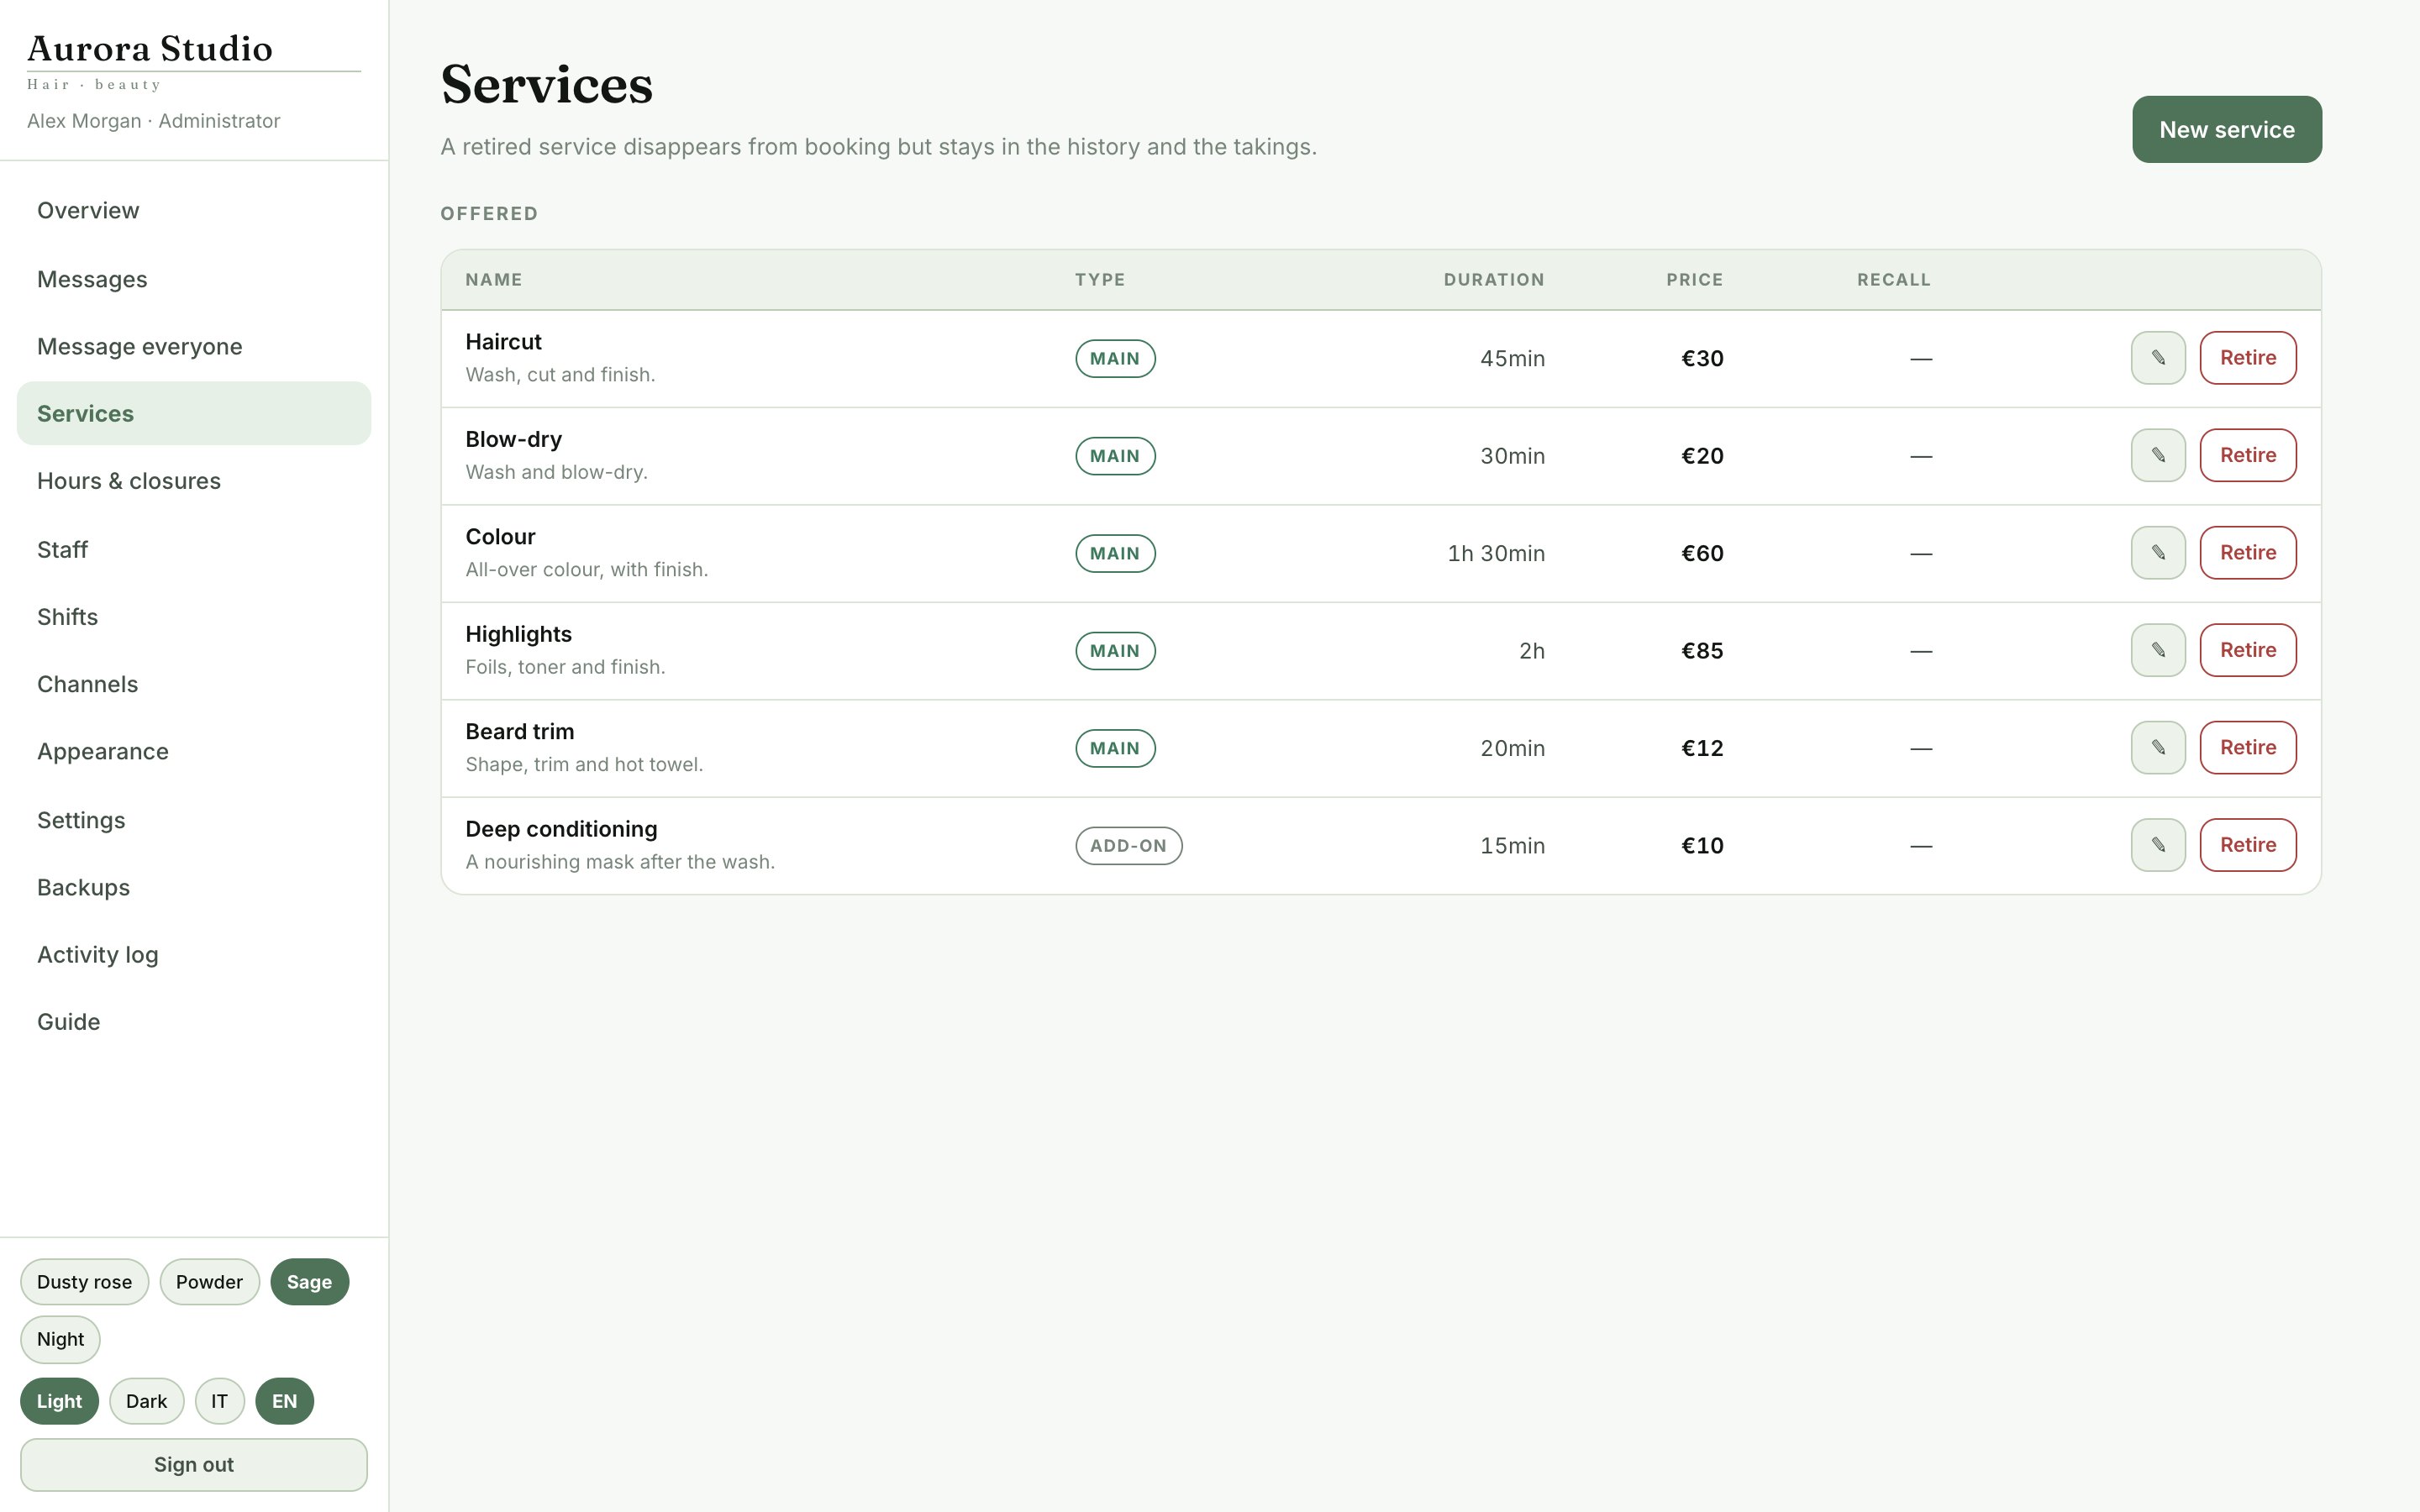Click the €85 price value
This screenshot has height=1512, width=2420.
pos(1702,651)
